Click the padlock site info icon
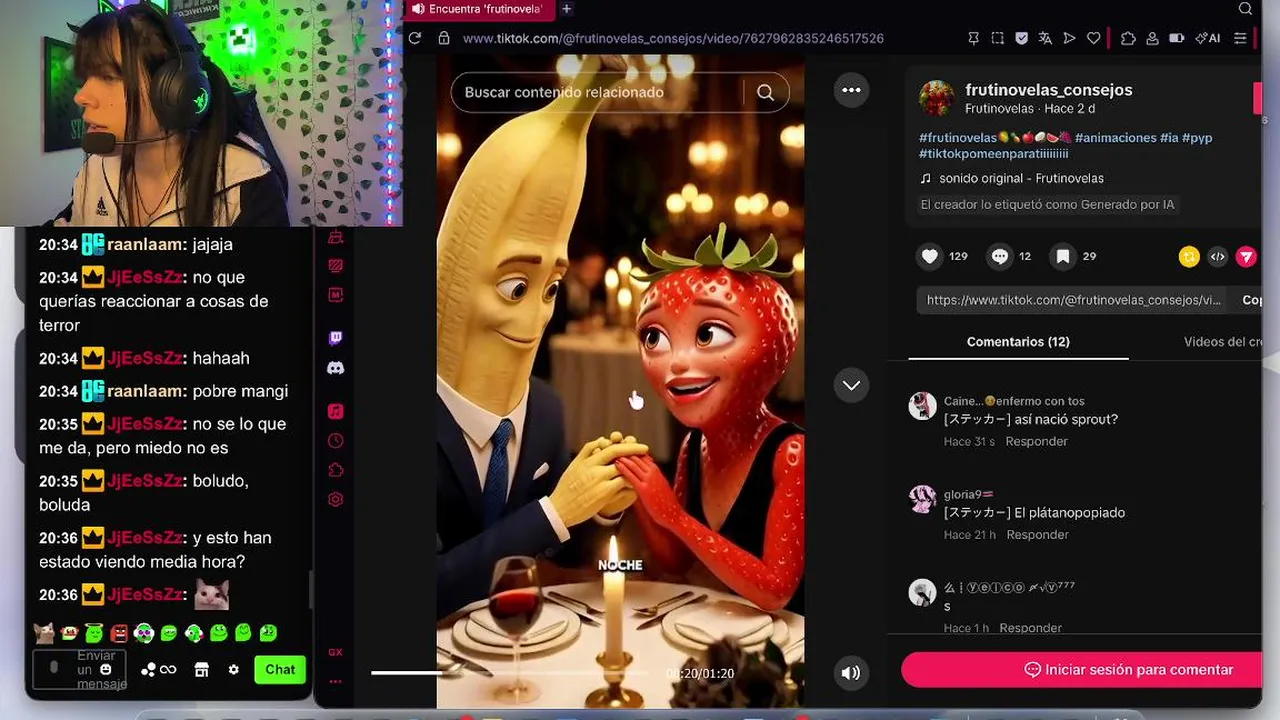 (x=443, y=38)
